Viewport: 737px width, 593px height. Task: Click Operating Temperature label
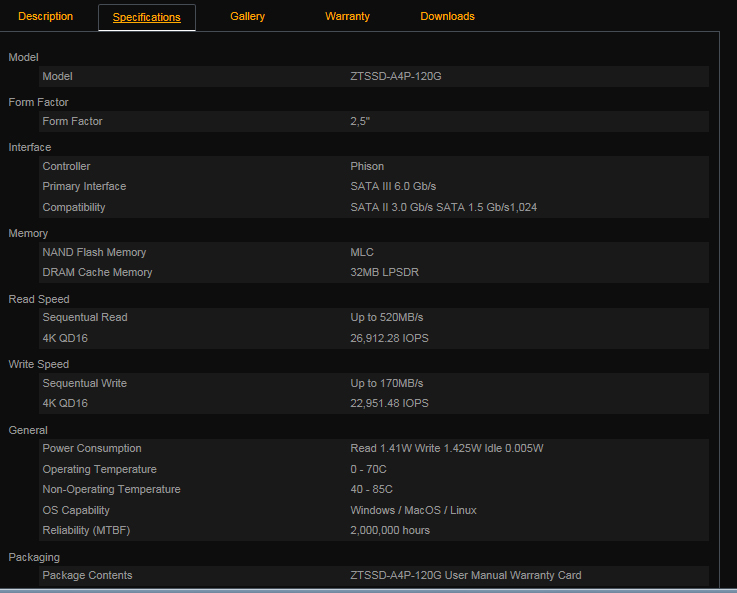pyautogui.click(x=100, y=469)
